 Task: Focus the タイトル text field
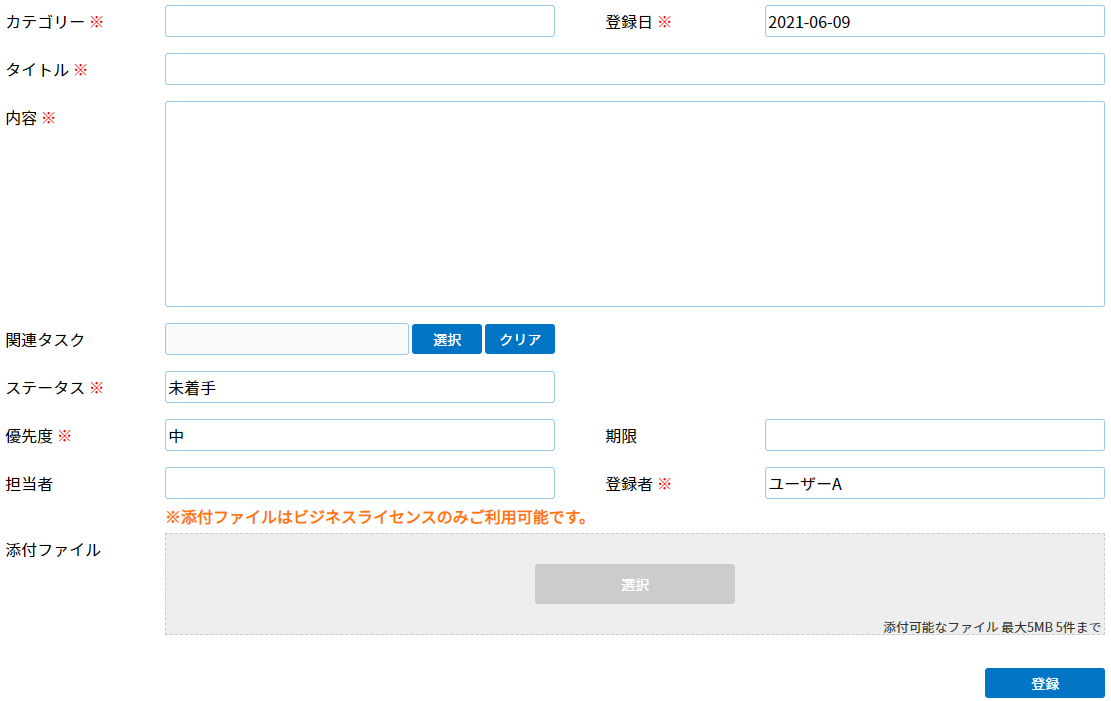click(634, 69)
